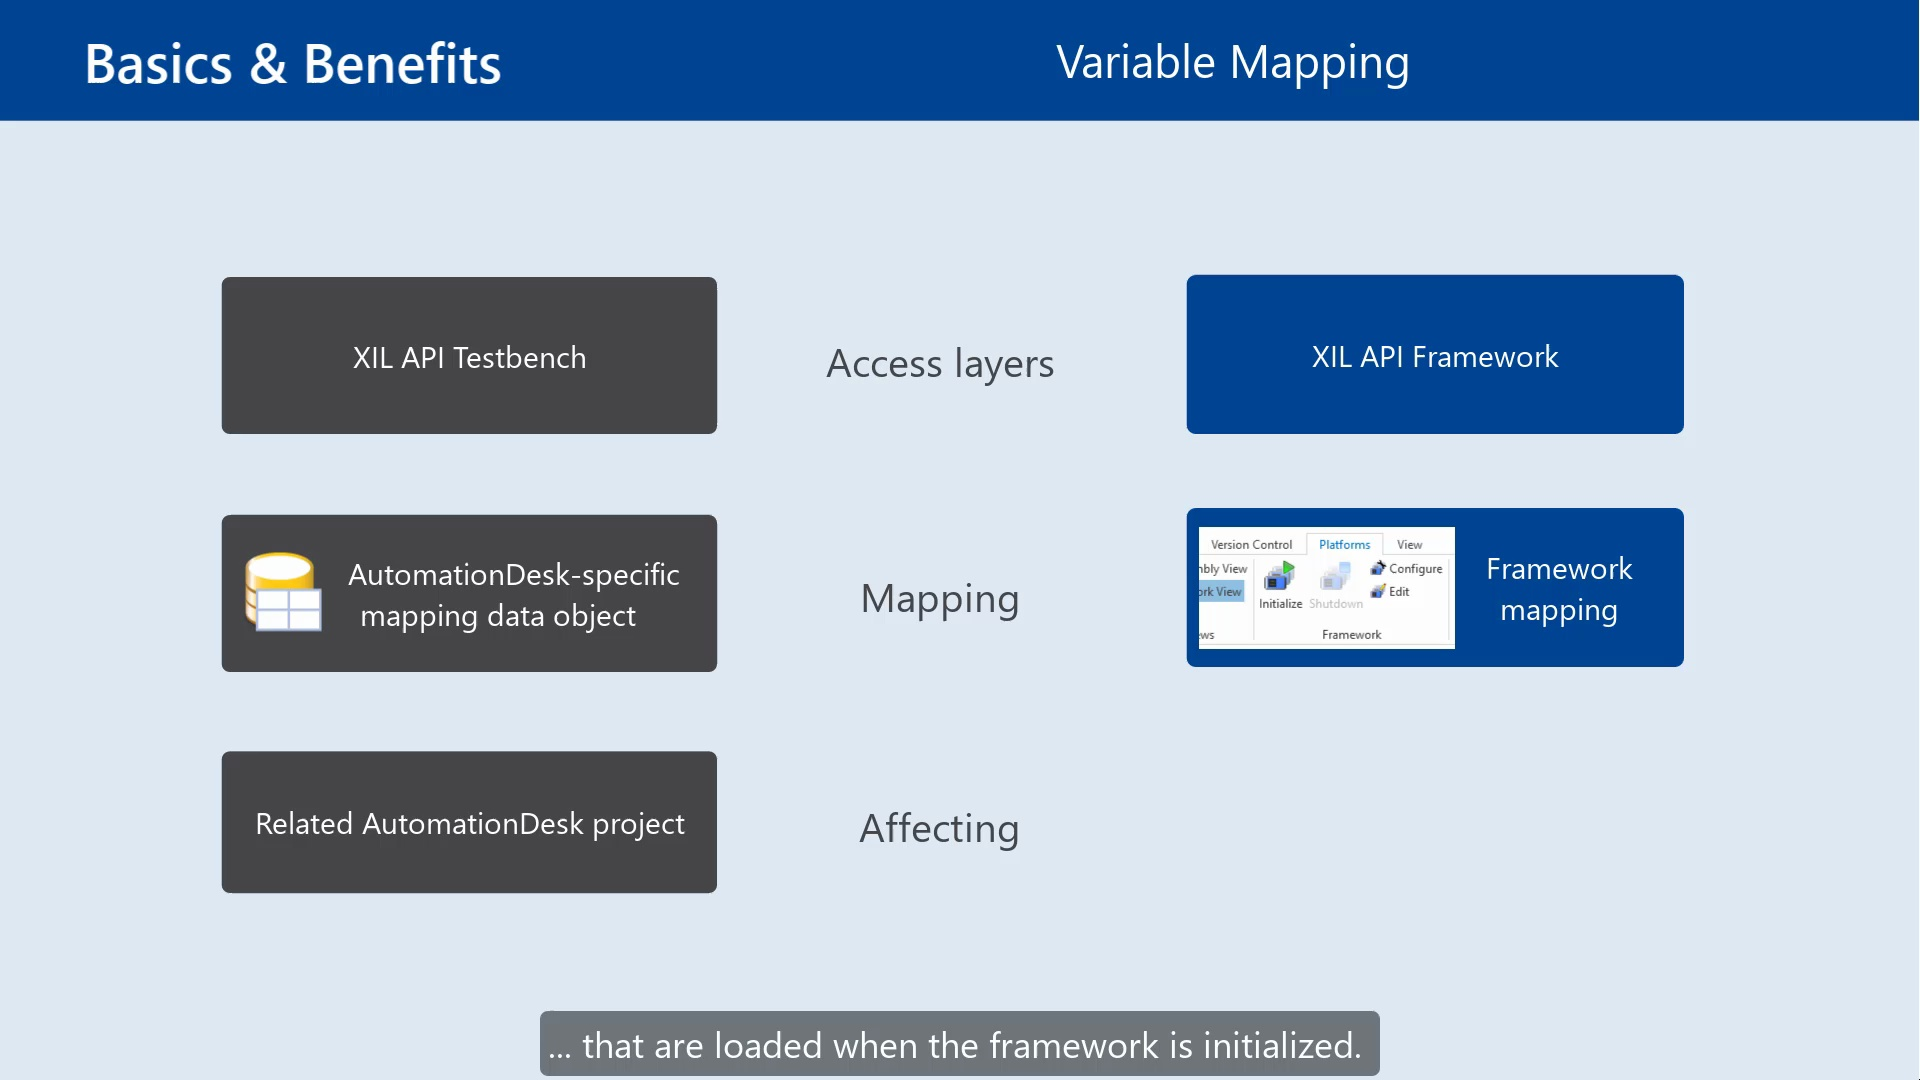This screenshot has width=1920, height=1080.
Task: Click the Variable Mapping heading
Action: 1233,62
